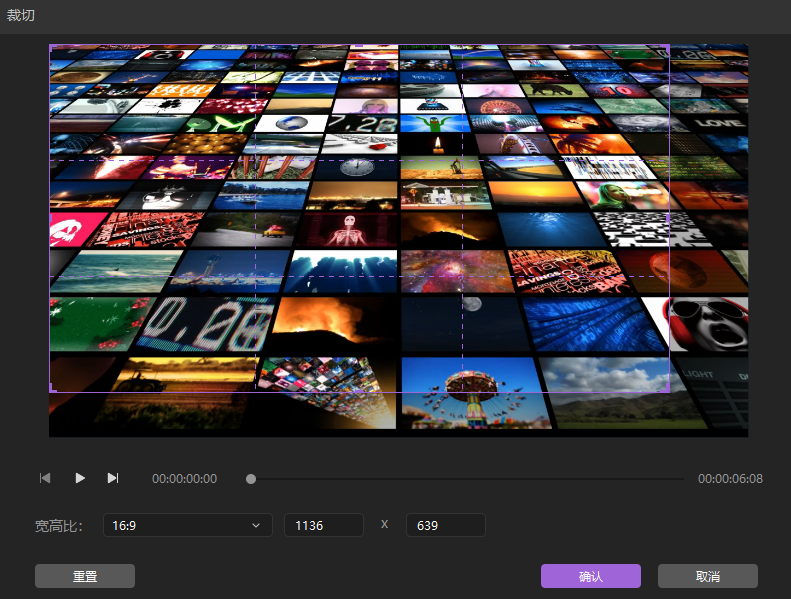The width and height of the screenshot is (791, 599).
Task: Click the total duration 00:00:06:08 label
Action: pos(730,479)
